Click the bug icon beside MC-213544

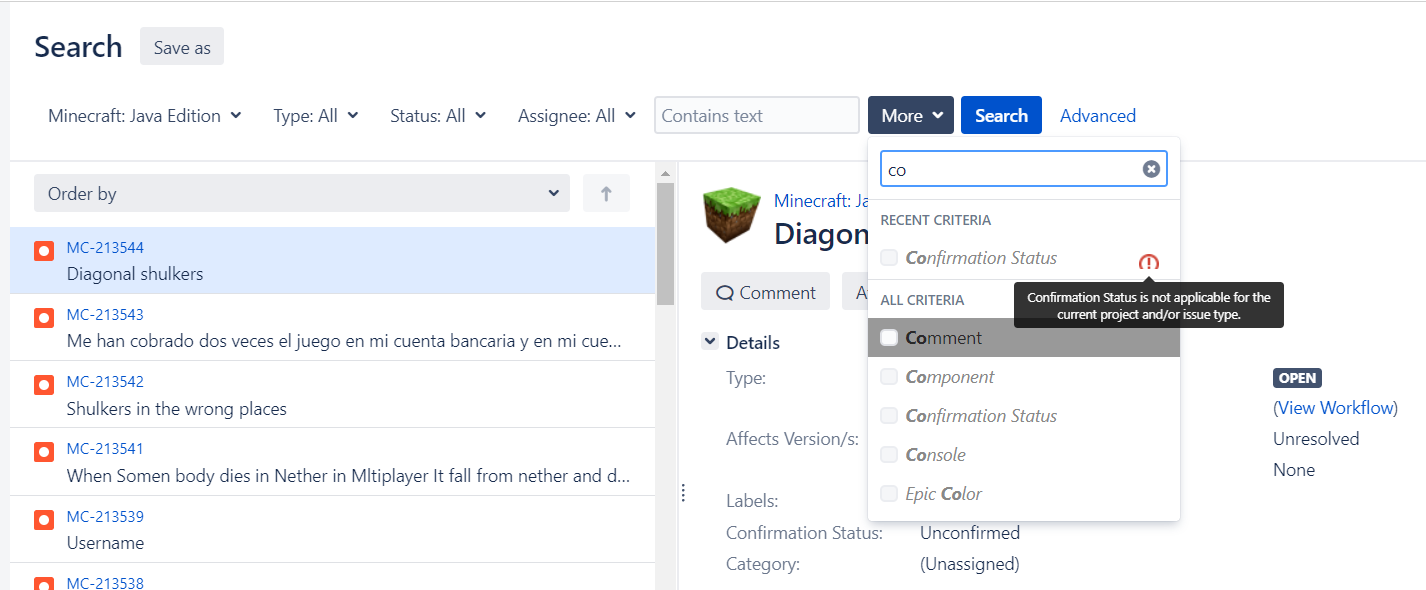point(44,251)
